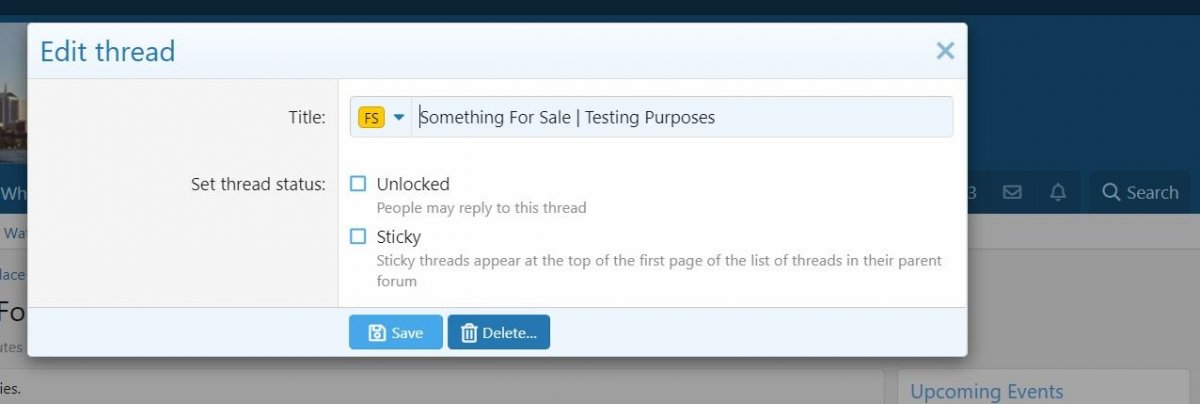Open the envelope messages icon
1200x404 pixels.
(x=1012, y=192)
